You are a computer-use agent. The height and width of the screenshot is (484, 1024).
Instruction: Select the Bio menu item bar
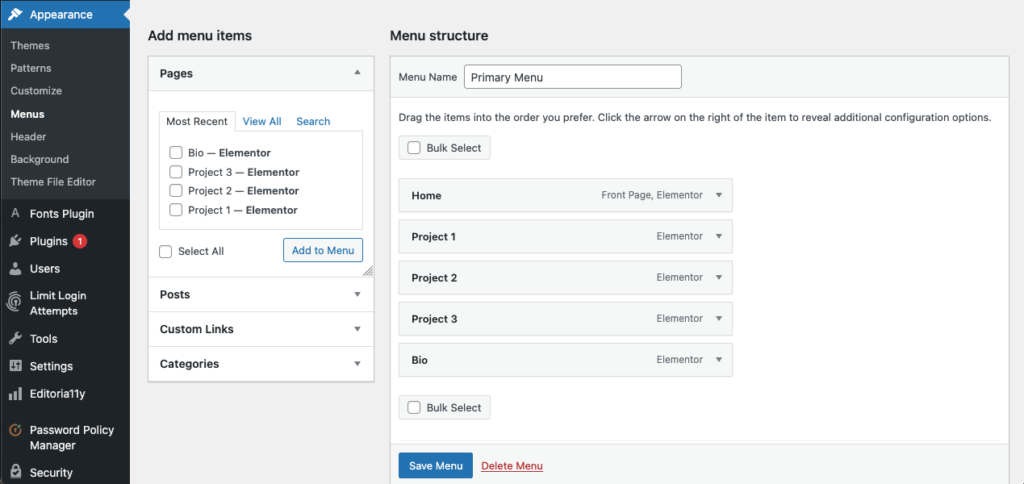point(566,360)
